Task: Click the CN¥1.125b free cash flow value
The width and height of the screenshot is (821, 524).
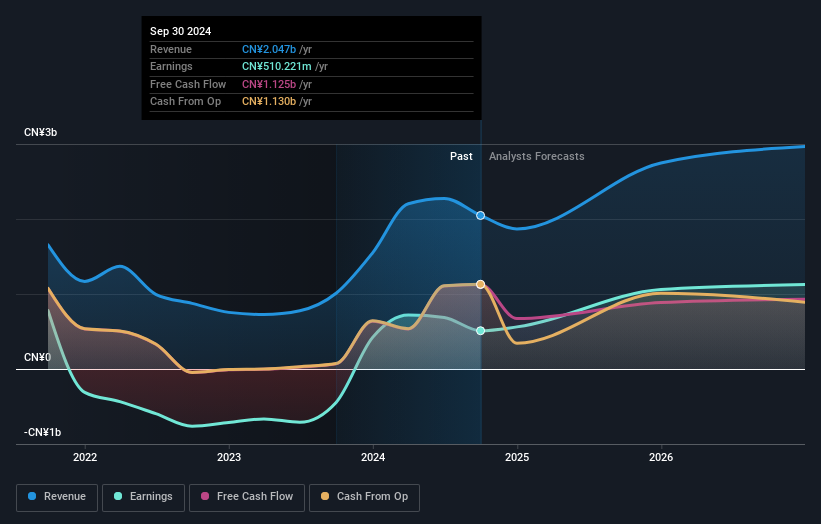Action: (x=269, y=84)
